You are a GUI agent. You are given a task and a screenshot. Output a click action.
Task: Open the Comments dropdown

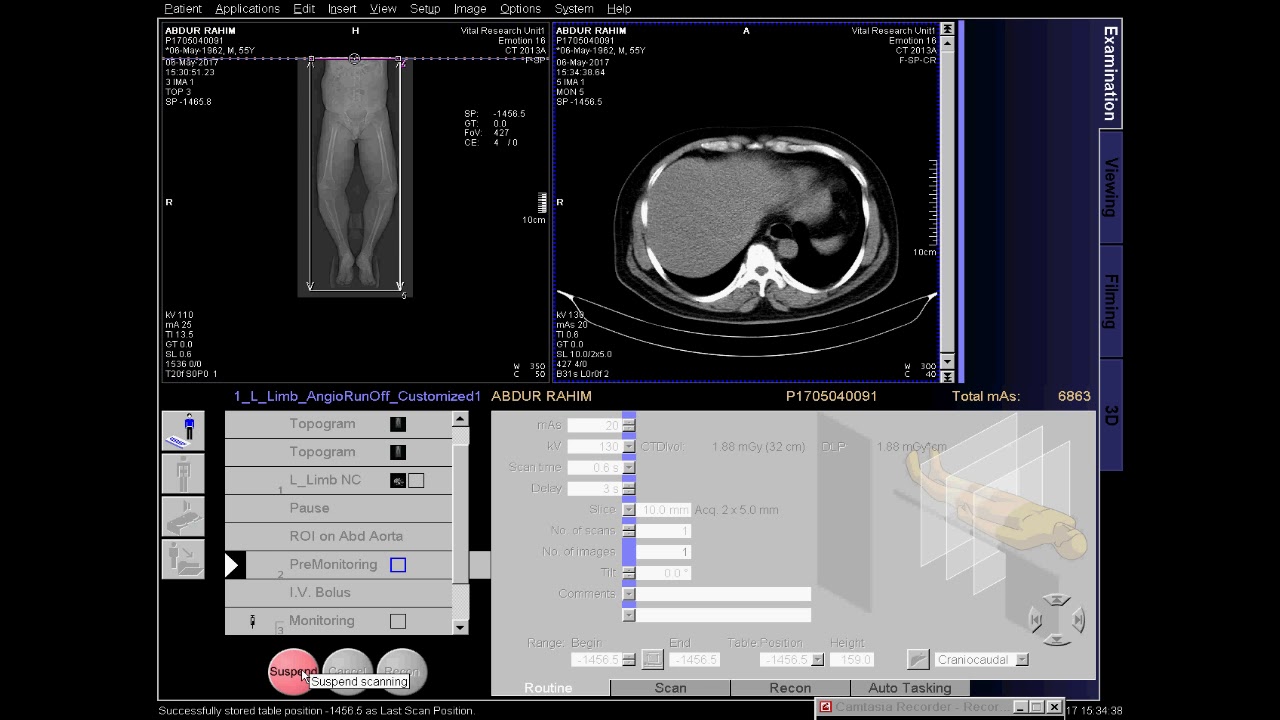coord(628,593)
